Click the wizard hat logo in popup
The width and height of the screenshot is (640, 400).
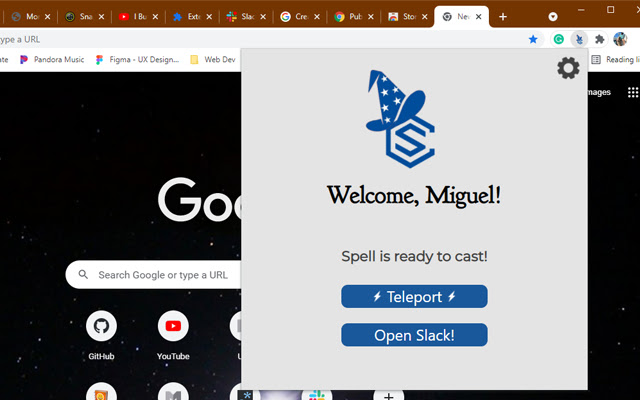401,119
